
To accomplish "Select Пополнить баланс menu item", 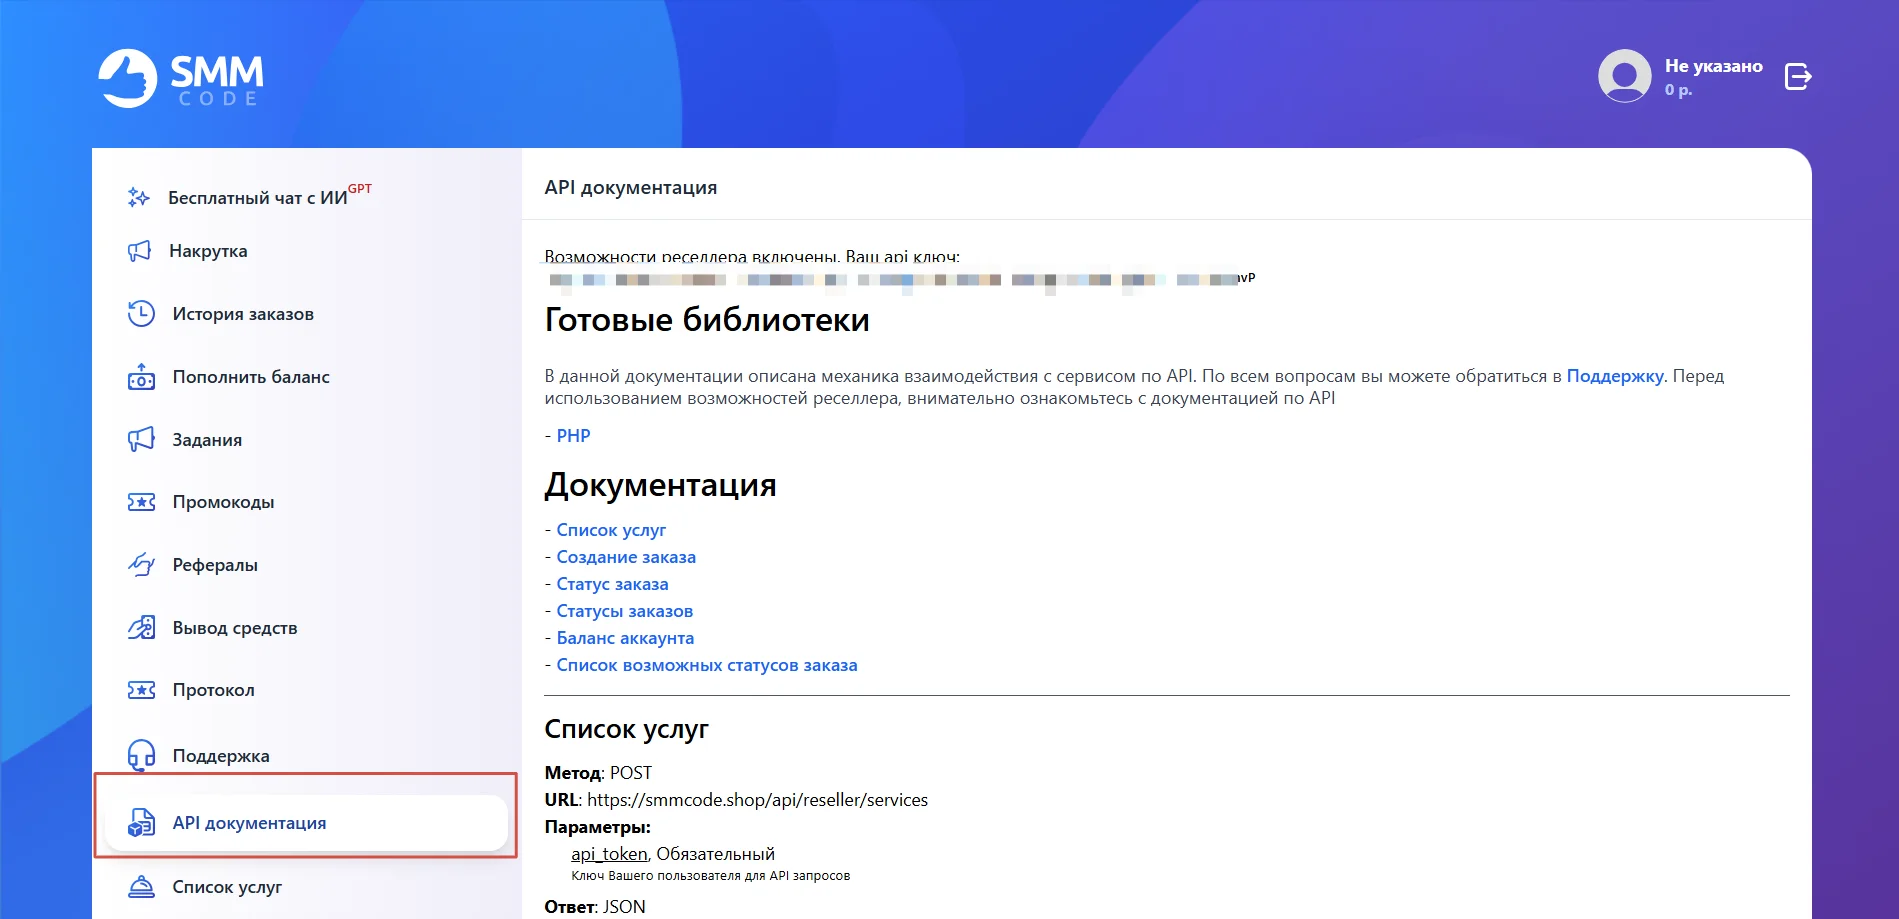I will click(251, 377).
